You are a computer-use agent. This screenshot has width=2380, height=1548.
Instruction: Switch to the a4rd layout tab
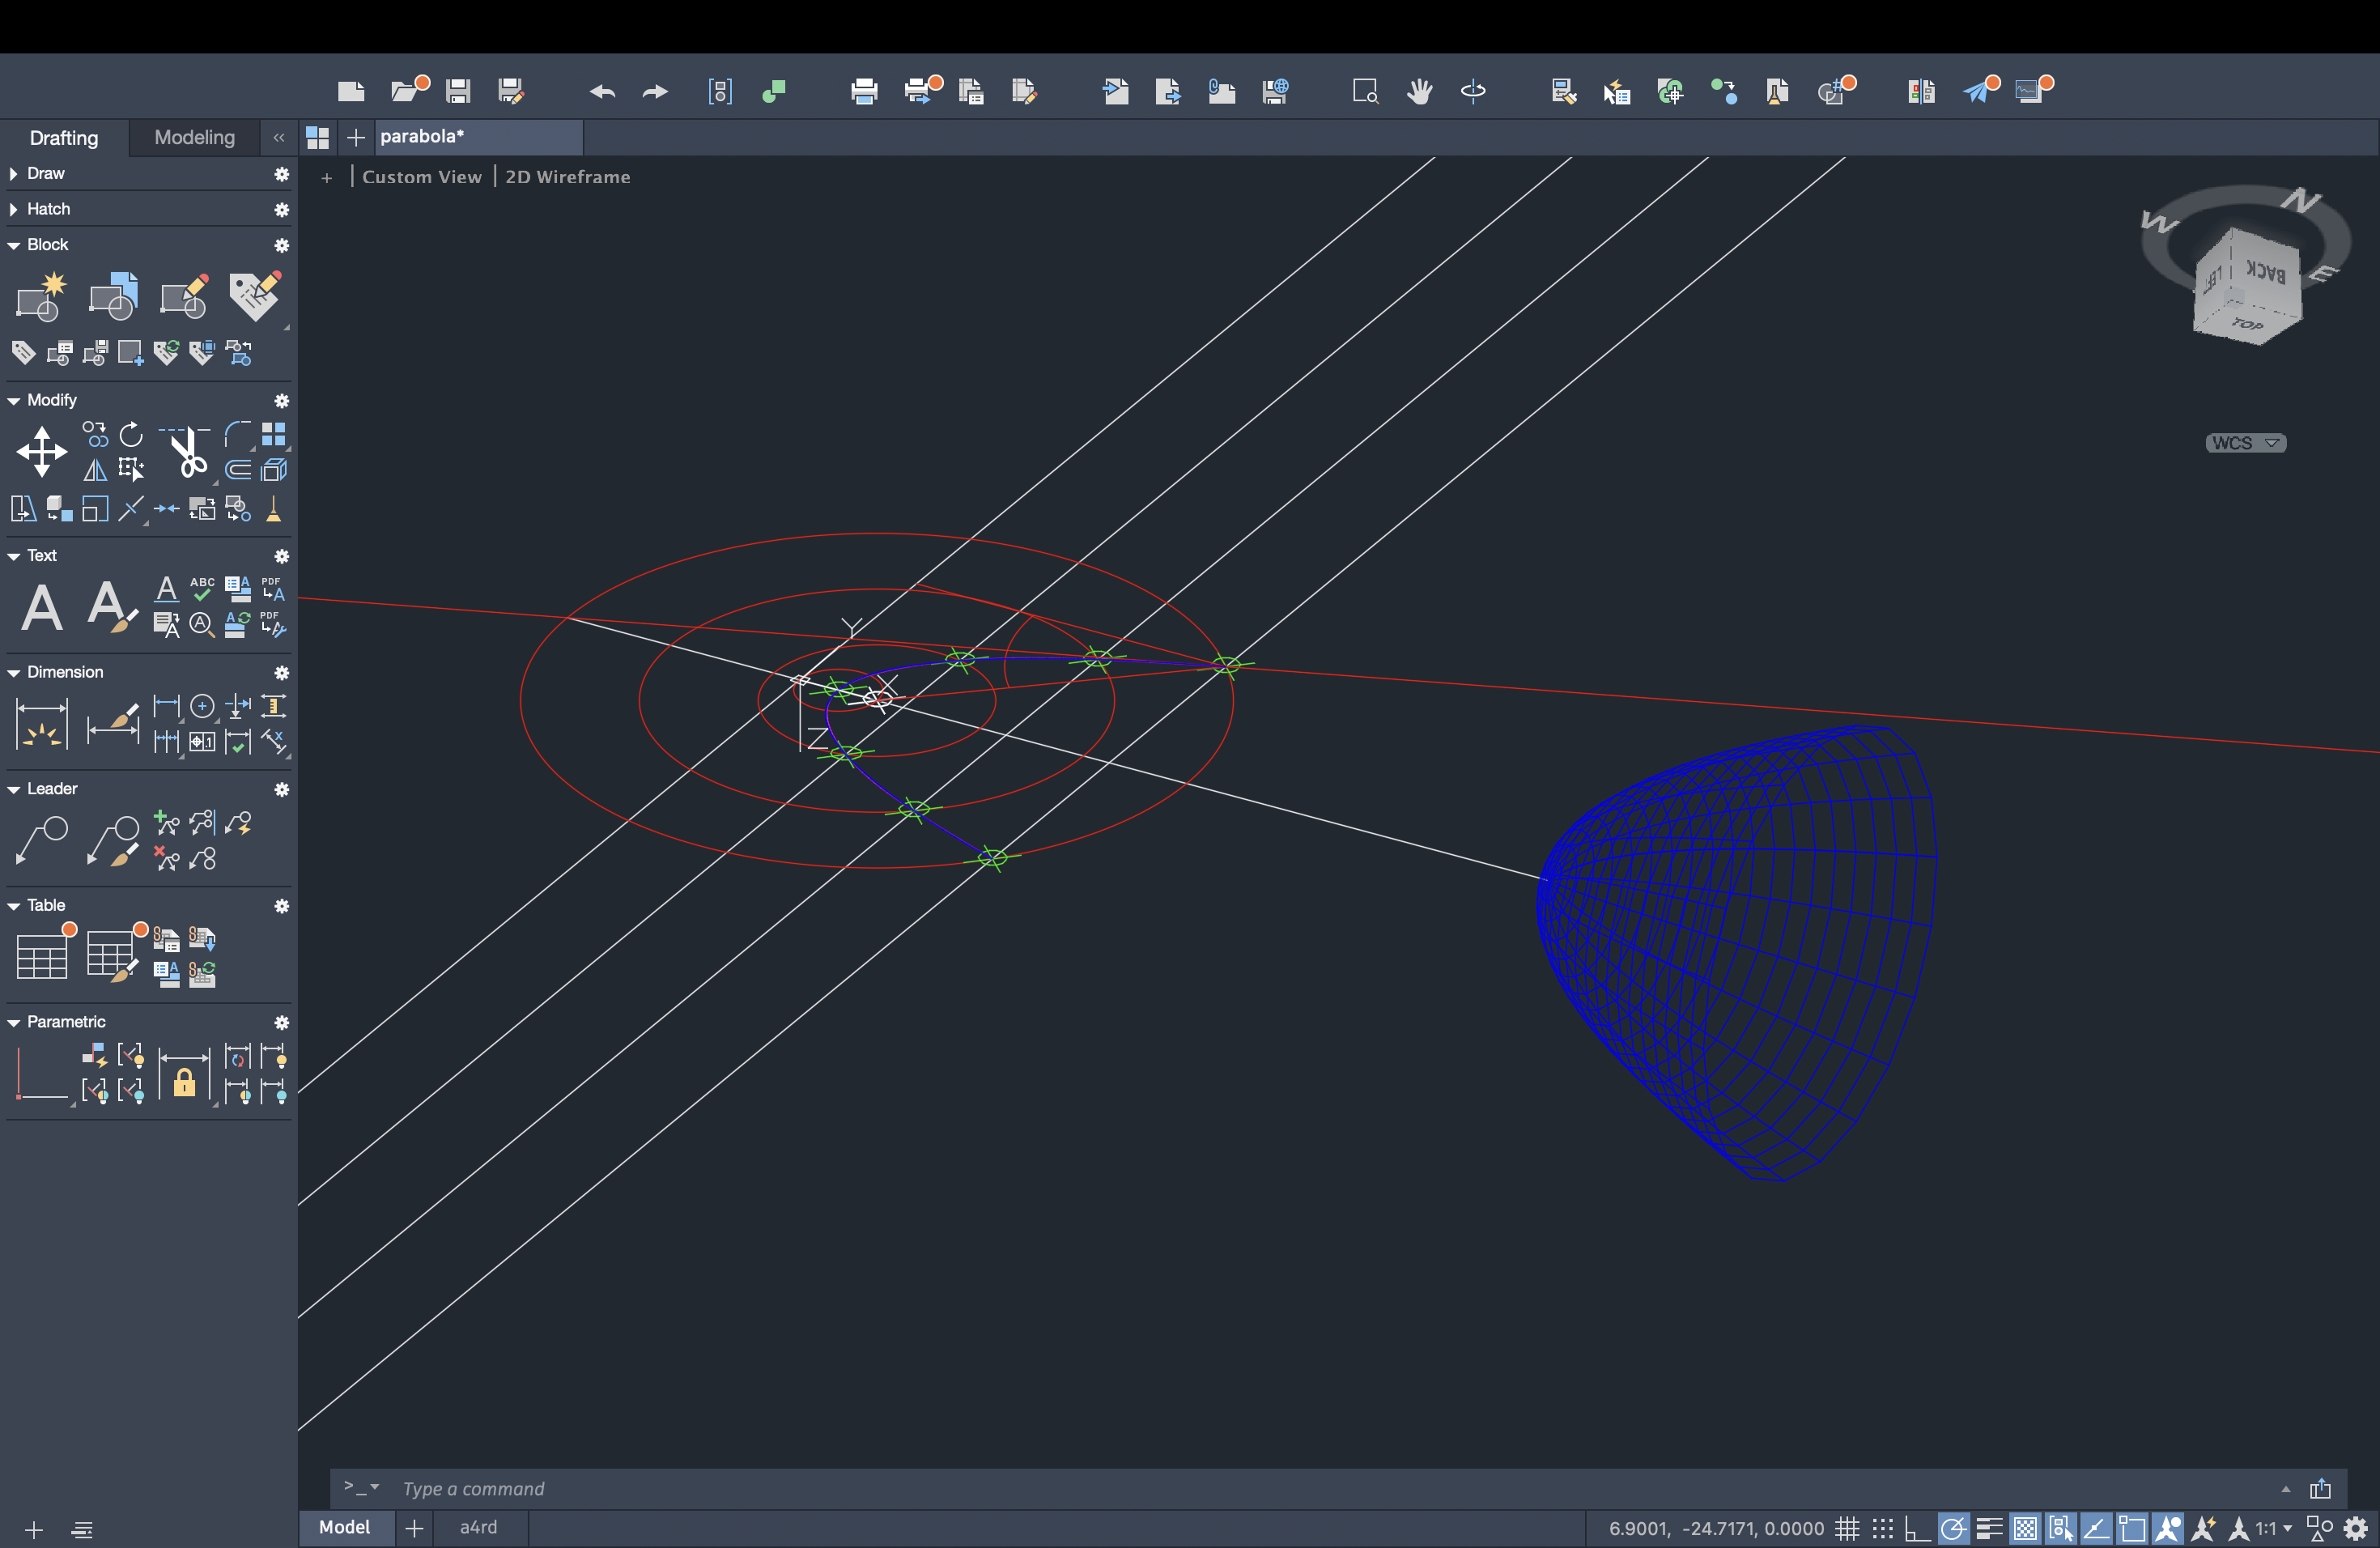478,1527
